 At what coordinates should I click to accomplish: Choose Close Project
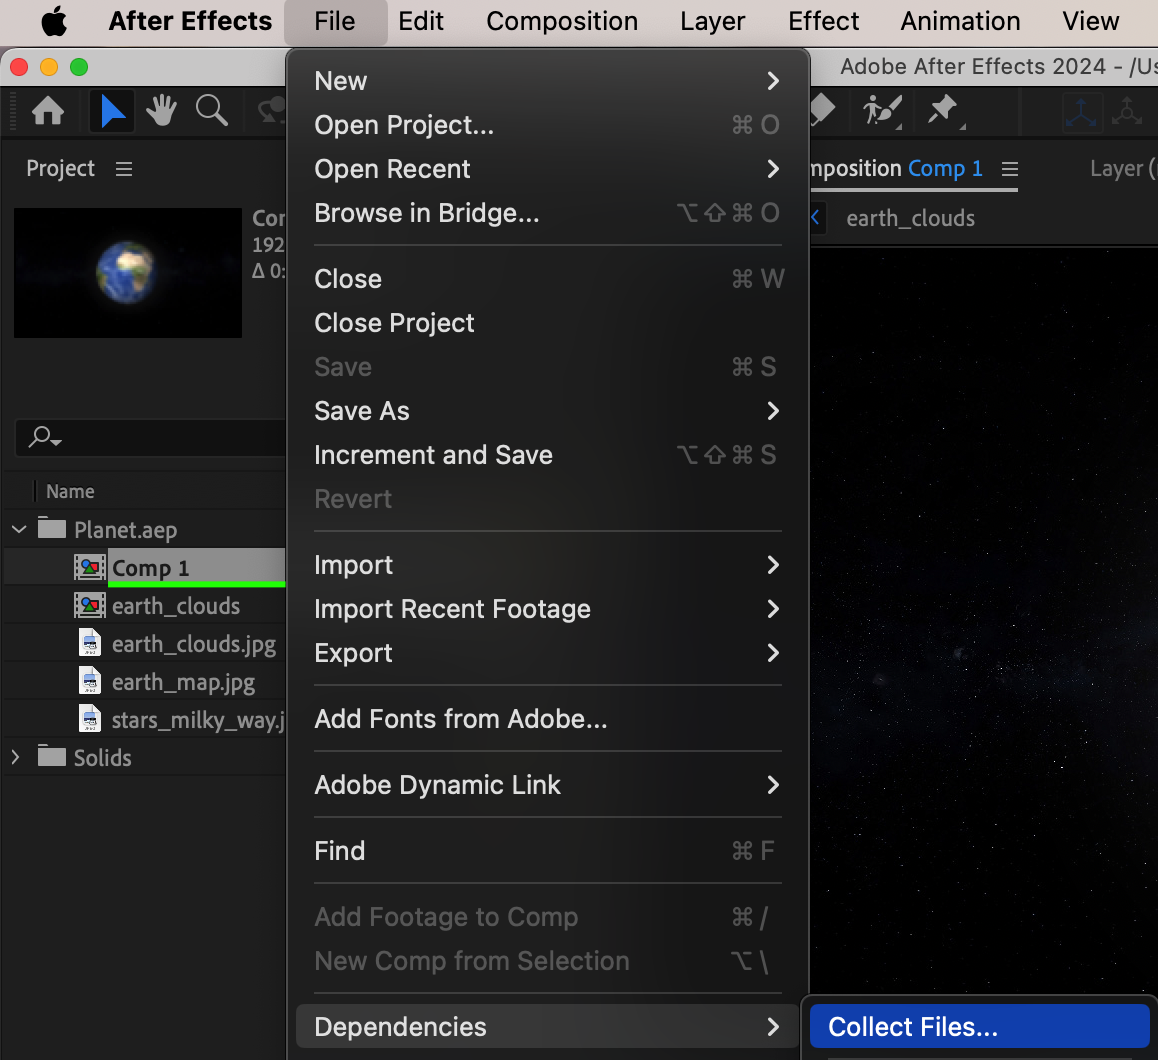[547, 323]
